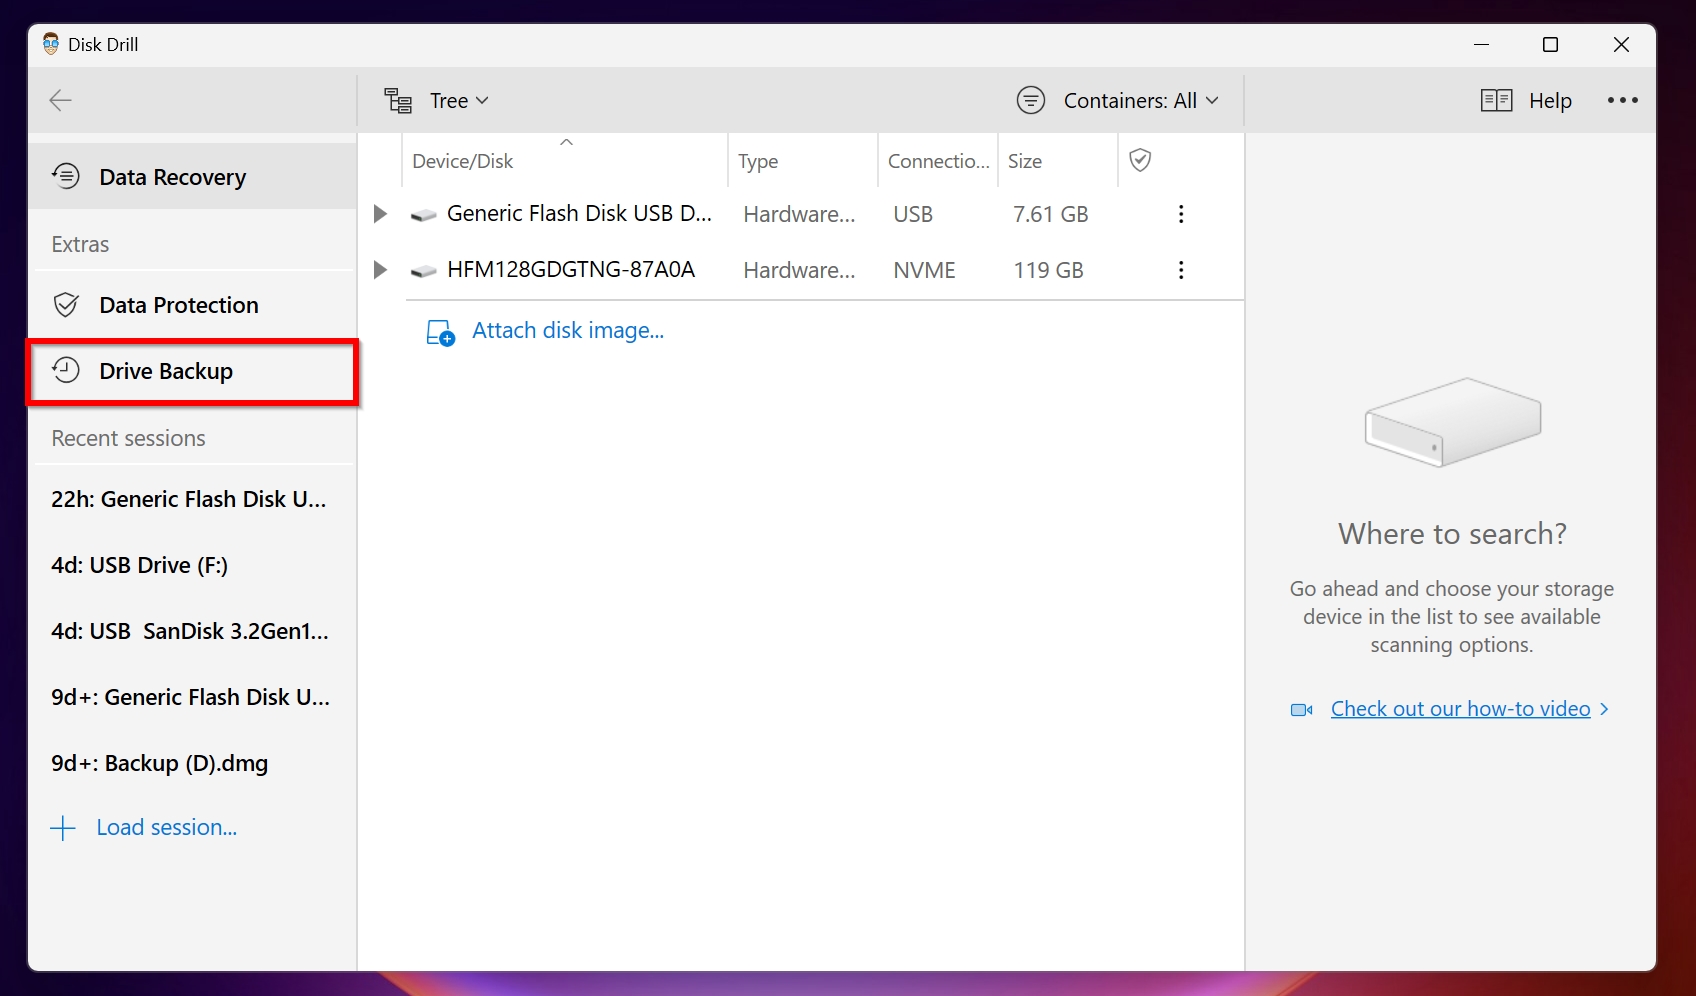
Task: Expand the Generic Flash Disk USB row
Action: [x=380, y=214]
